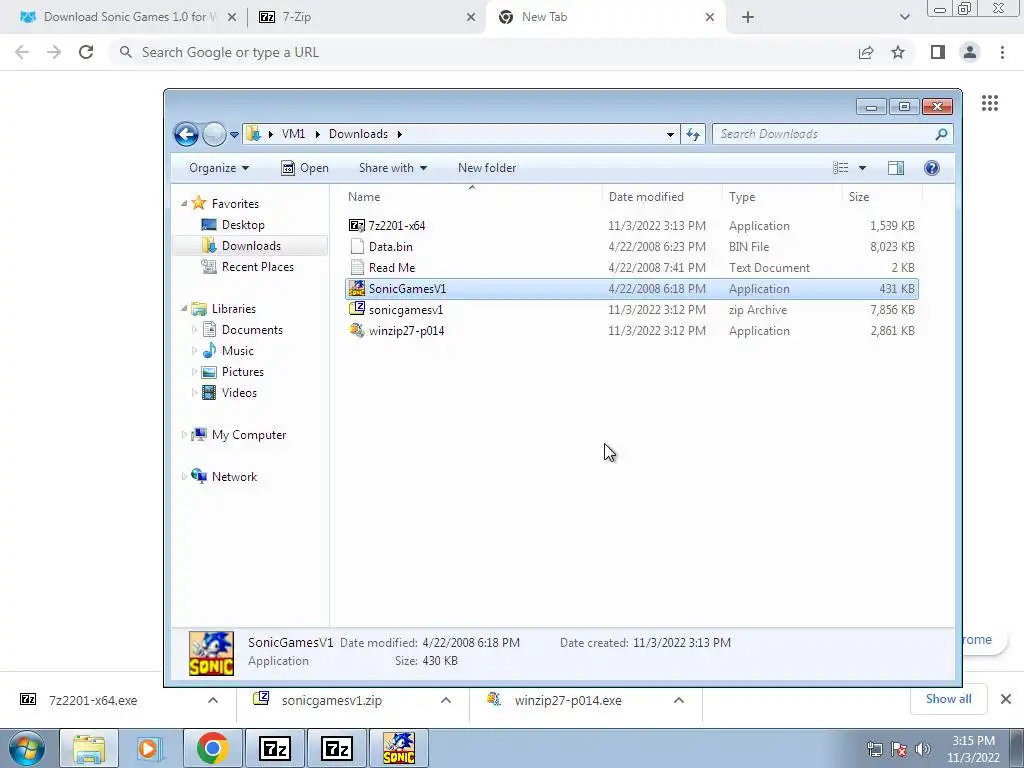The width and height of the screenshot is (1024, 768).
Task: Open Recent Places
Action: pos(257,266)
